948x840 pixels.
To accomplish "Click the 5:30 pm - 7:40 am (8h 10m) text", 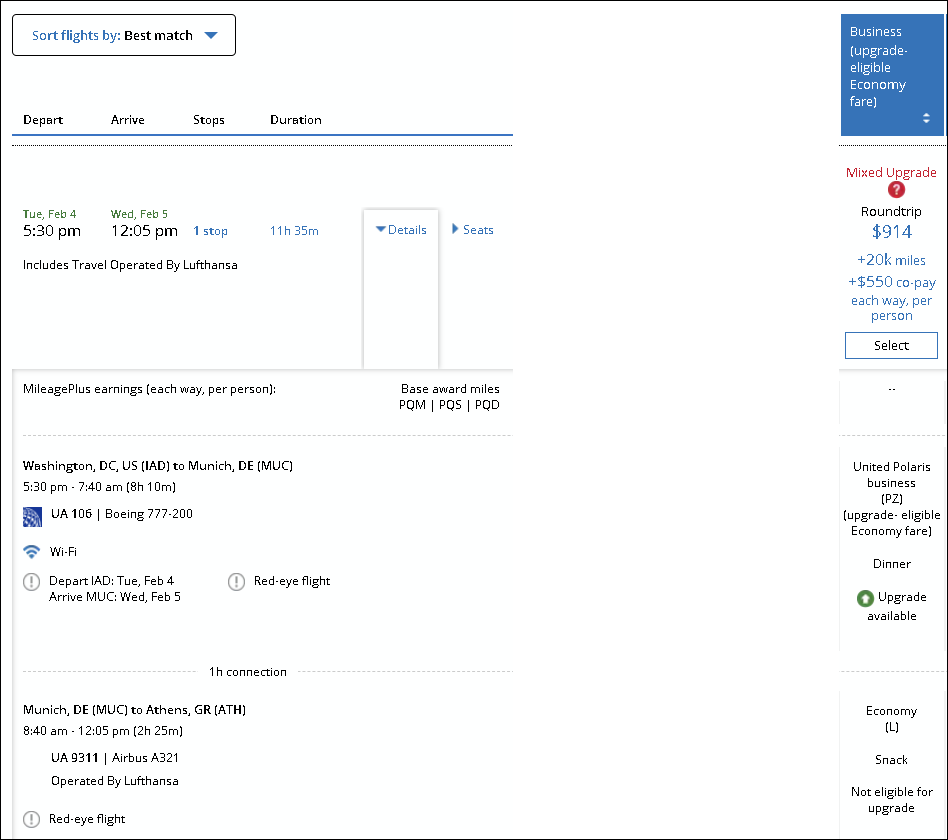I will coord(100,487).
